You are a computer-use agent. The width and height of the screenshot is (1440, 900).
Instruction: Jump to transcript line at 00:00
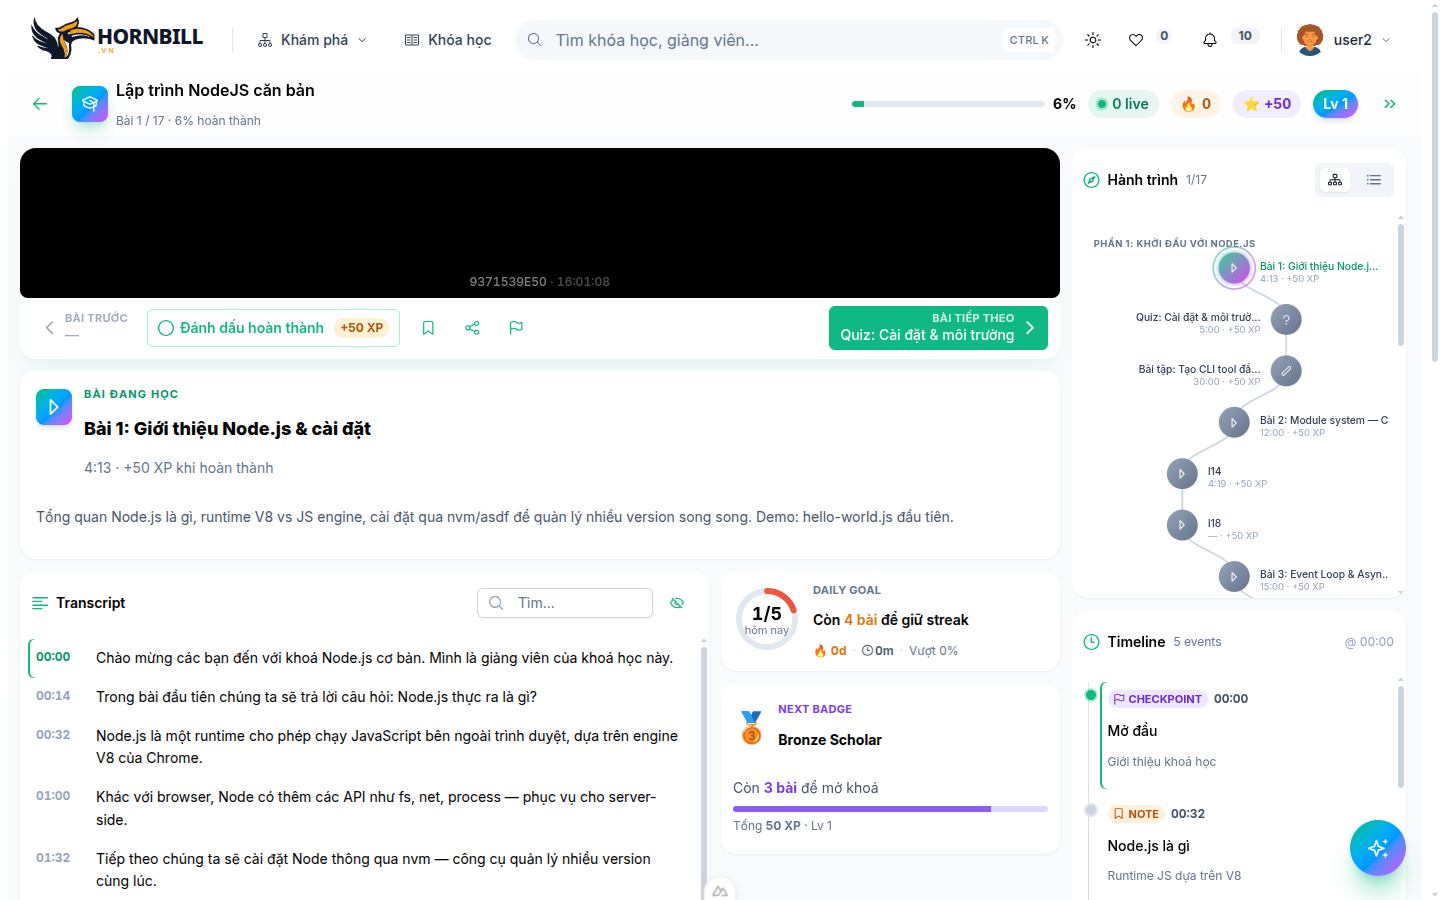coord(359,658)
